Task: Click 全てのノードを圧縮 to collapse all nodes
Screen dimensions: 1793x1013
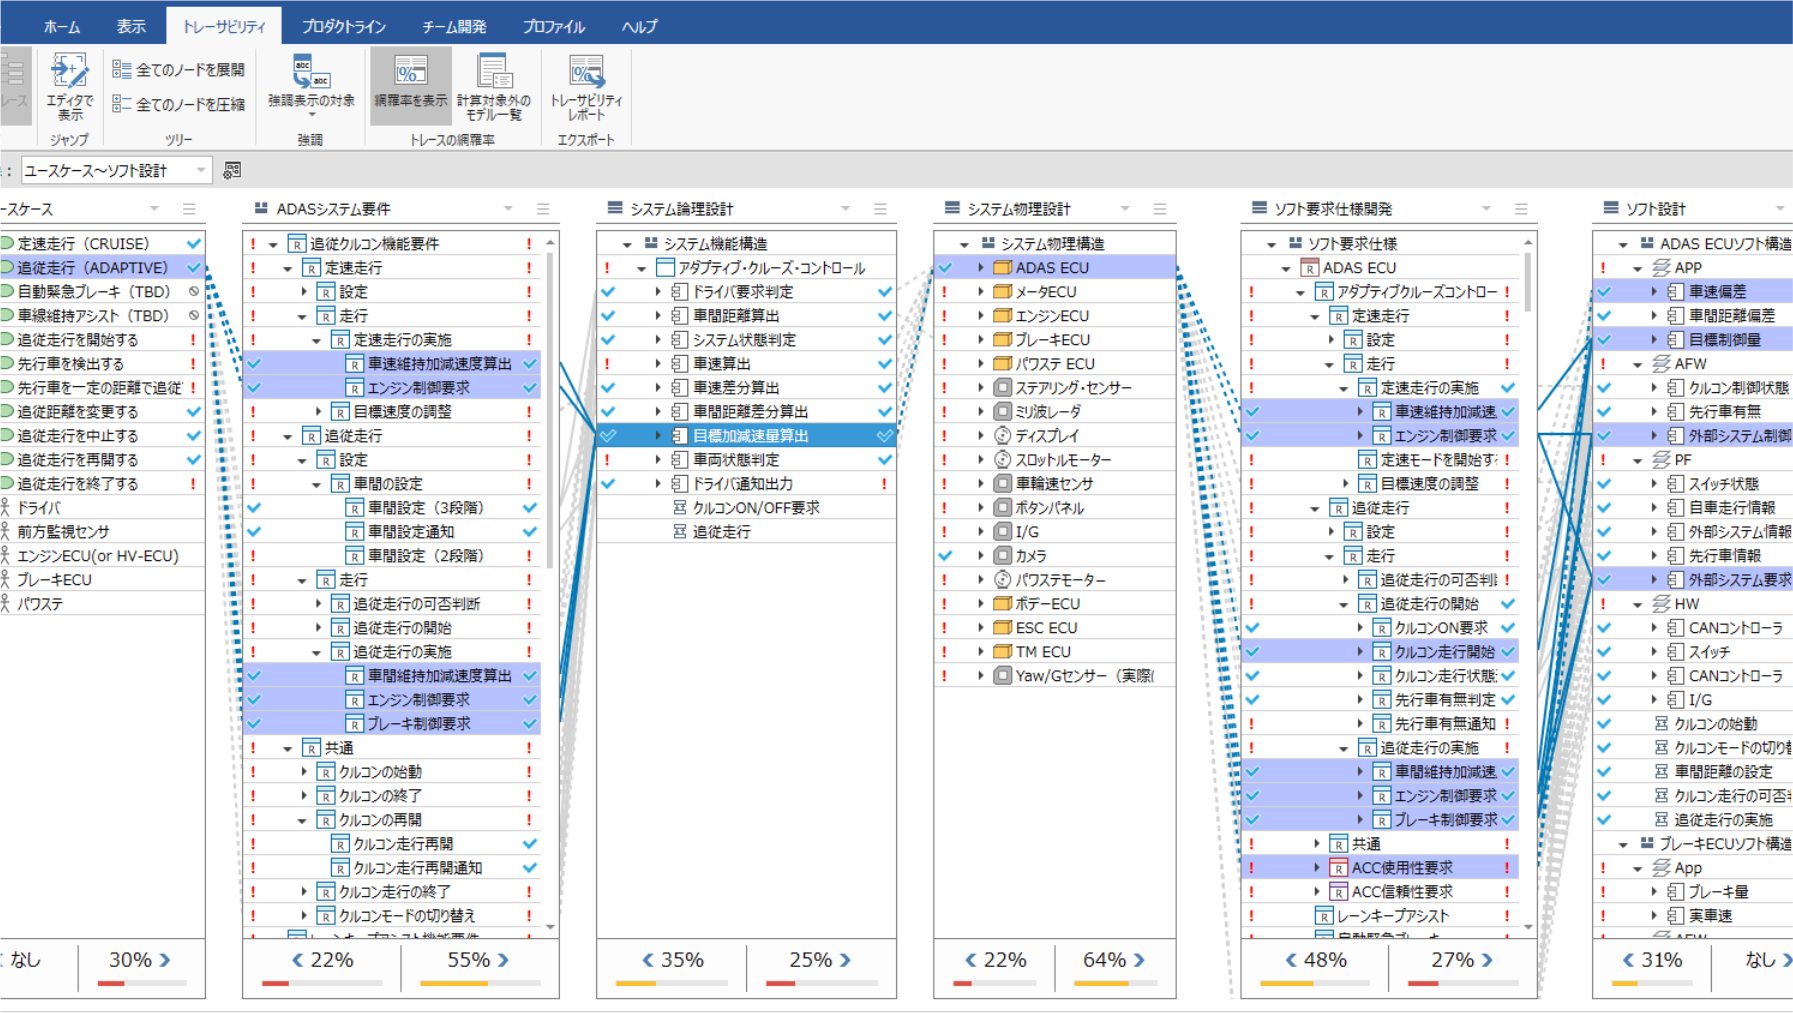Action: click(x=179, y=104)
